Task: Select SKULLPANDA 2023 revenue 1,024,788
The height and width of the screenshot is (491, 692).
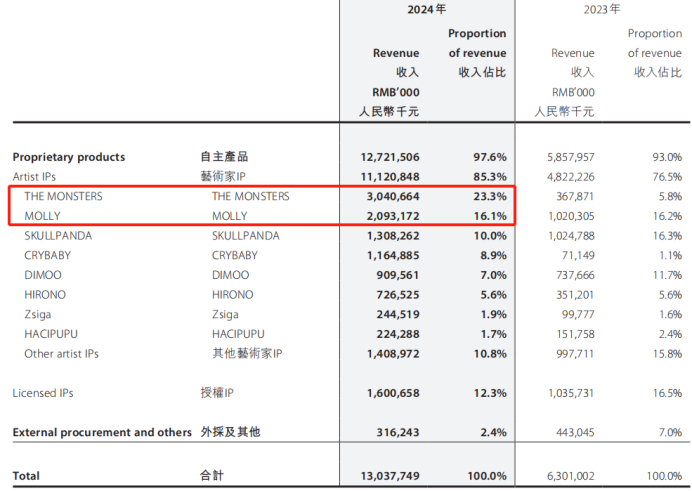Action: 571,236
